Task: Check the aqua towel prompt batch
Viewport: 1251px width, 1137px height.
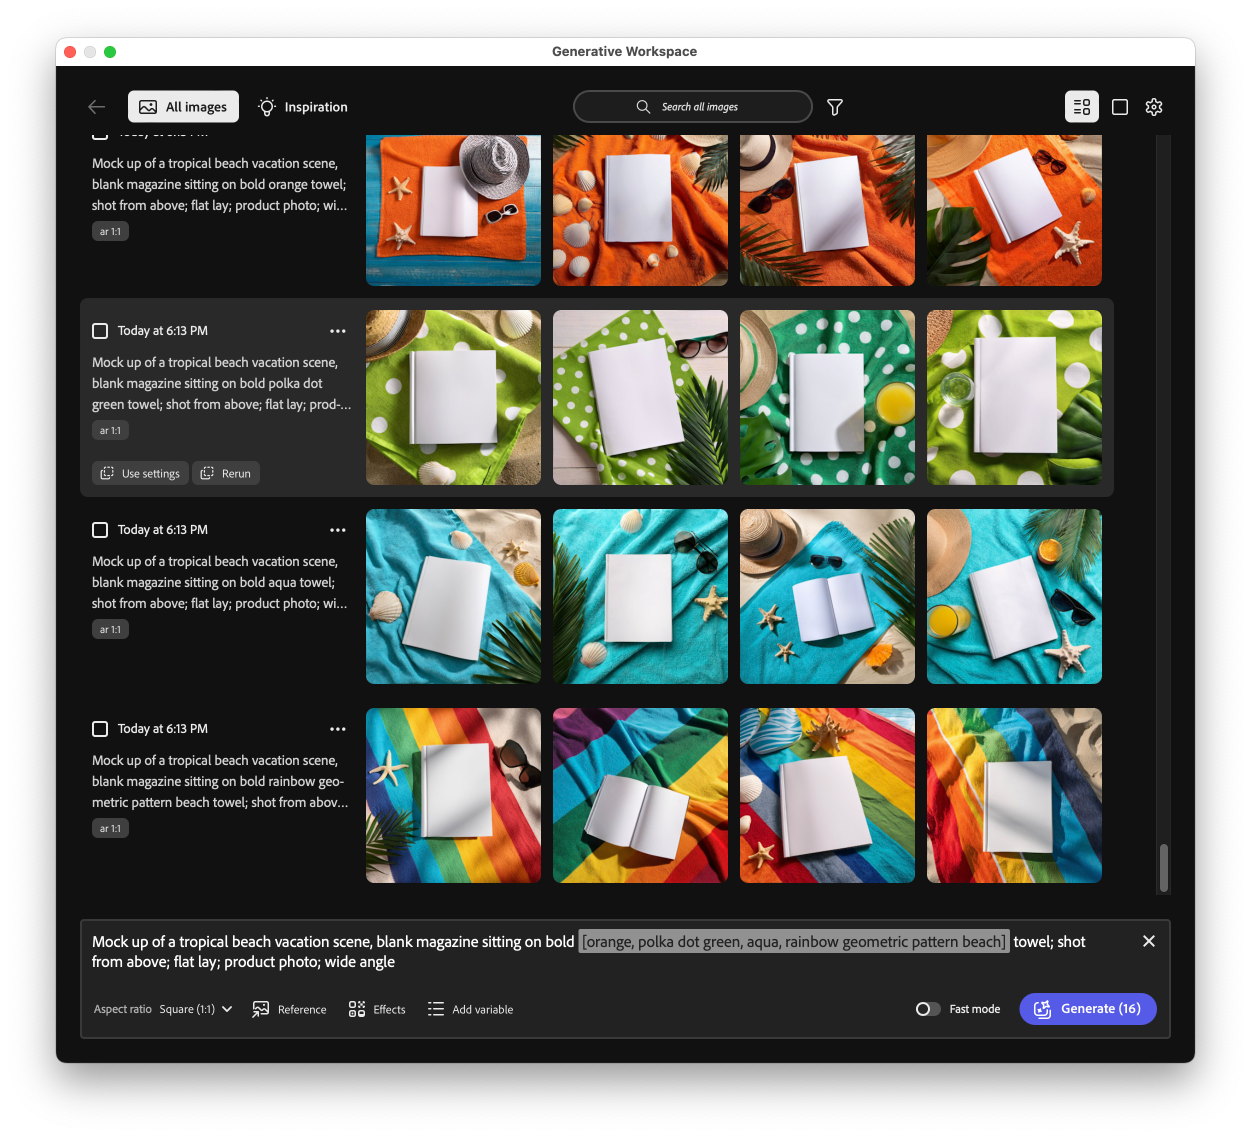Action: coord(100,529)
